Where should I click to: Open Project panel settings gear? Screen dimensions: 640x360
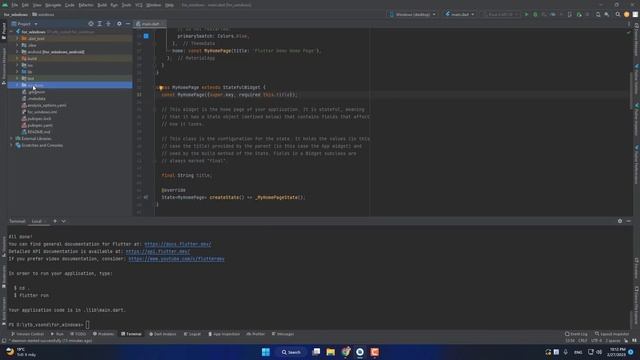pos(119,24)
